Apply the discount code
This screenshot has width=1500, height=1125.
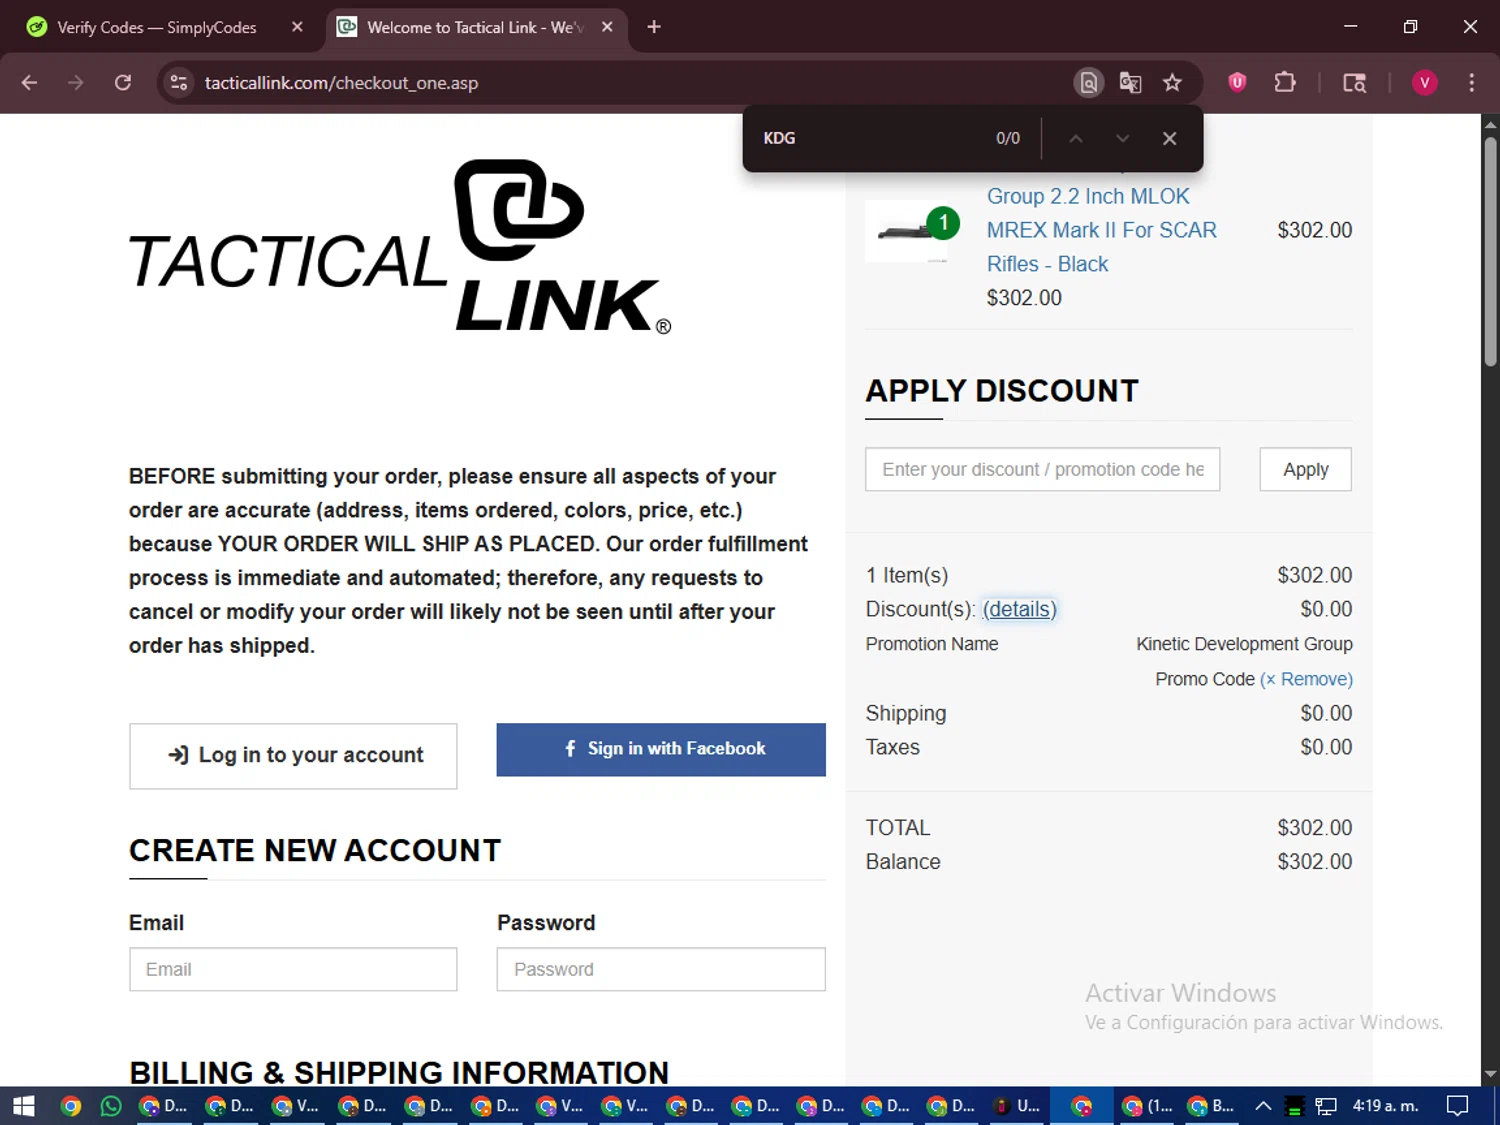1305,470
